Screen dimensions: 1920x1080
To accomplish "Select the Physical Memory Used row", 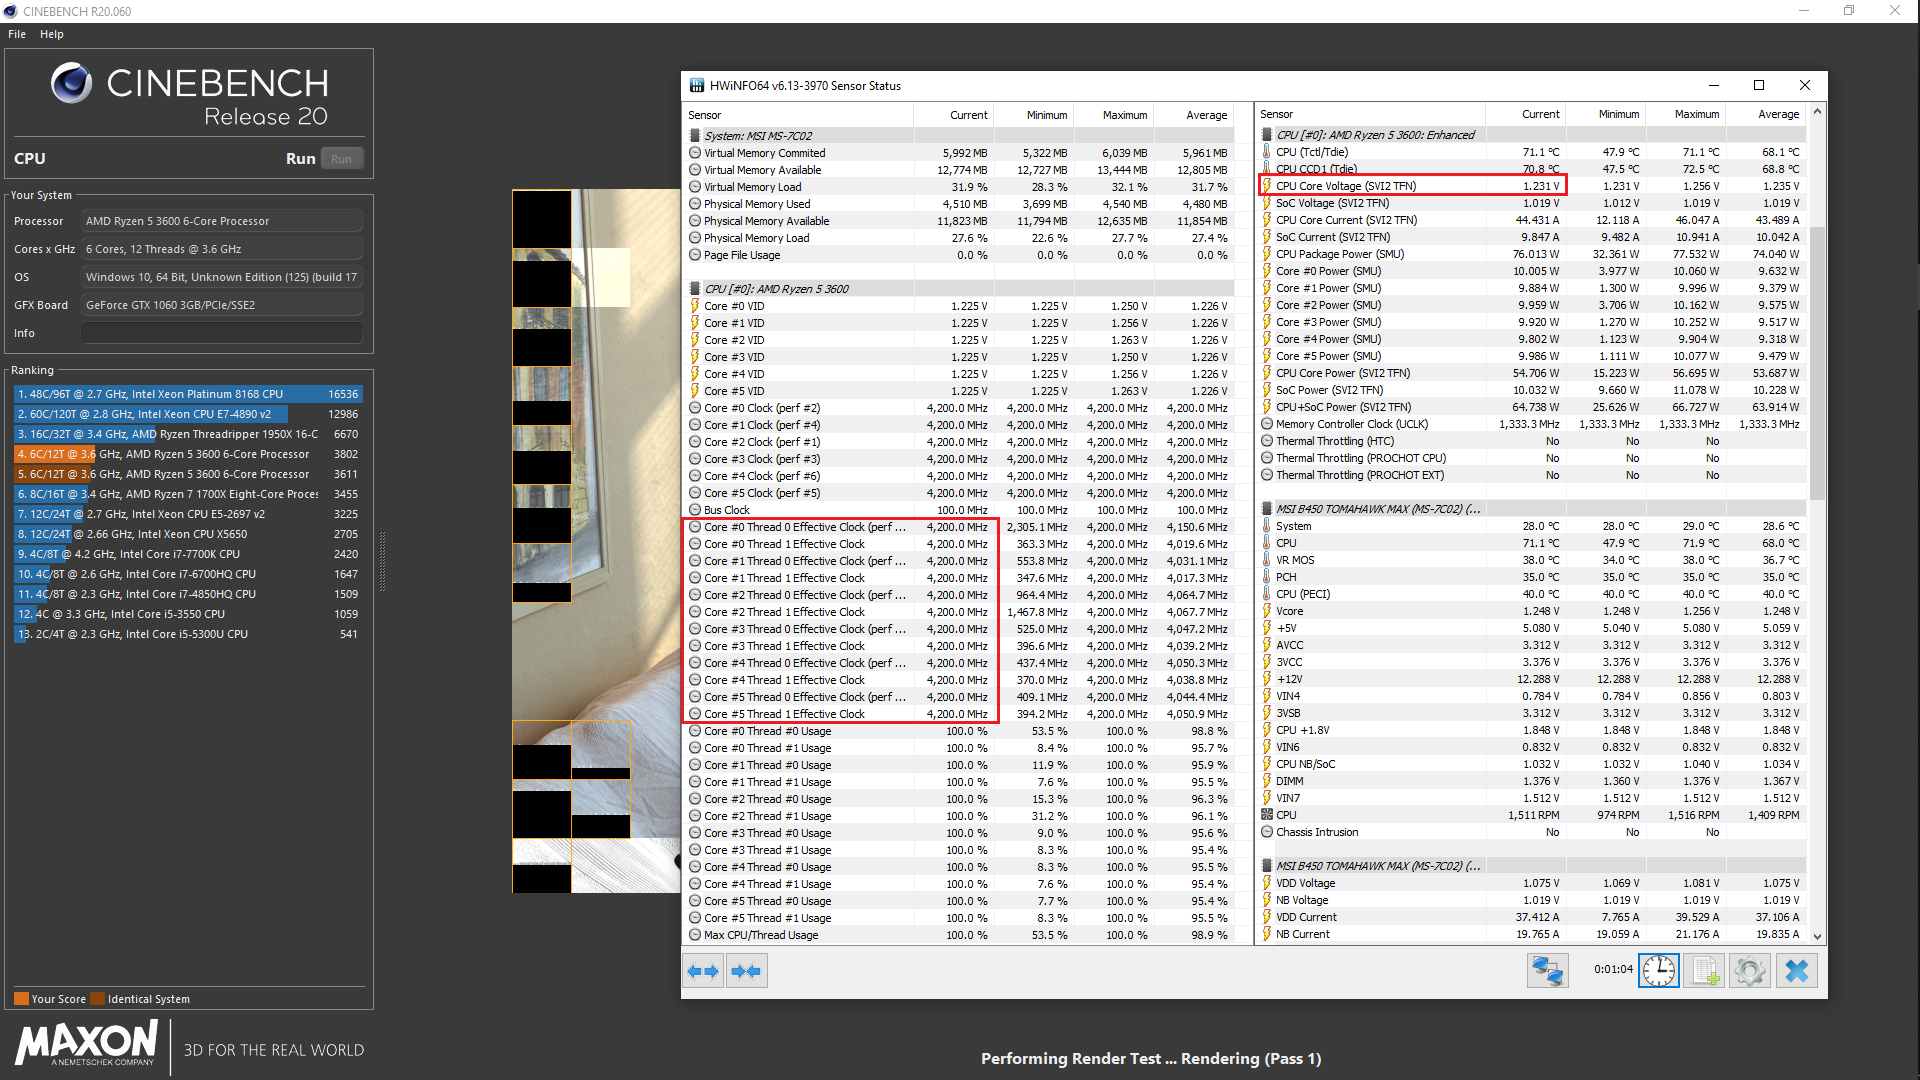I will click(960, 204).
